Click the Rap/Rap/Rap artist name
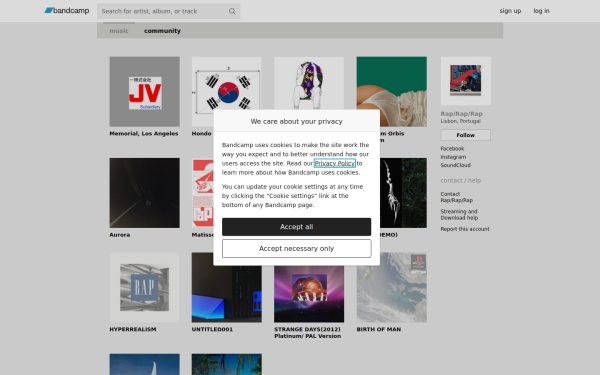The image size is (600, 375). click(461, 114)
